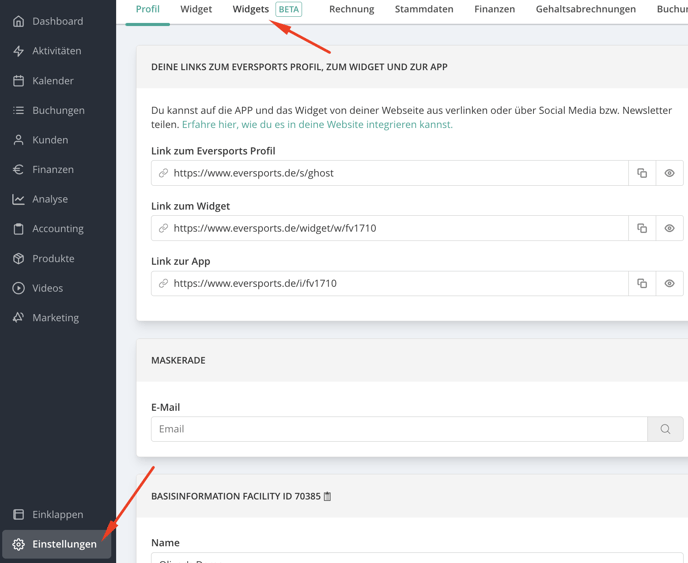Click the Marketing sidebar label
Viewport: 688px width, 563px height.
click(x=55, y=318)
